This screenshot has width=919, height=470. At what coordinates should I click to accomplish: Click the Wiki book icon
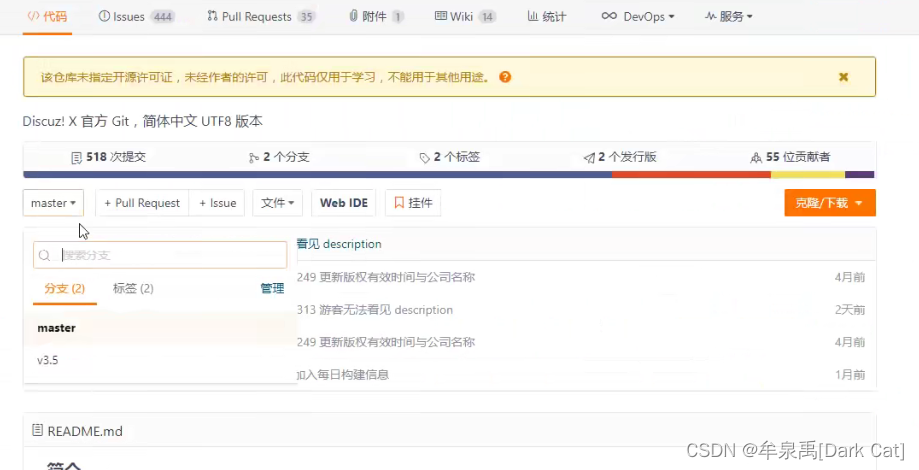441,16
